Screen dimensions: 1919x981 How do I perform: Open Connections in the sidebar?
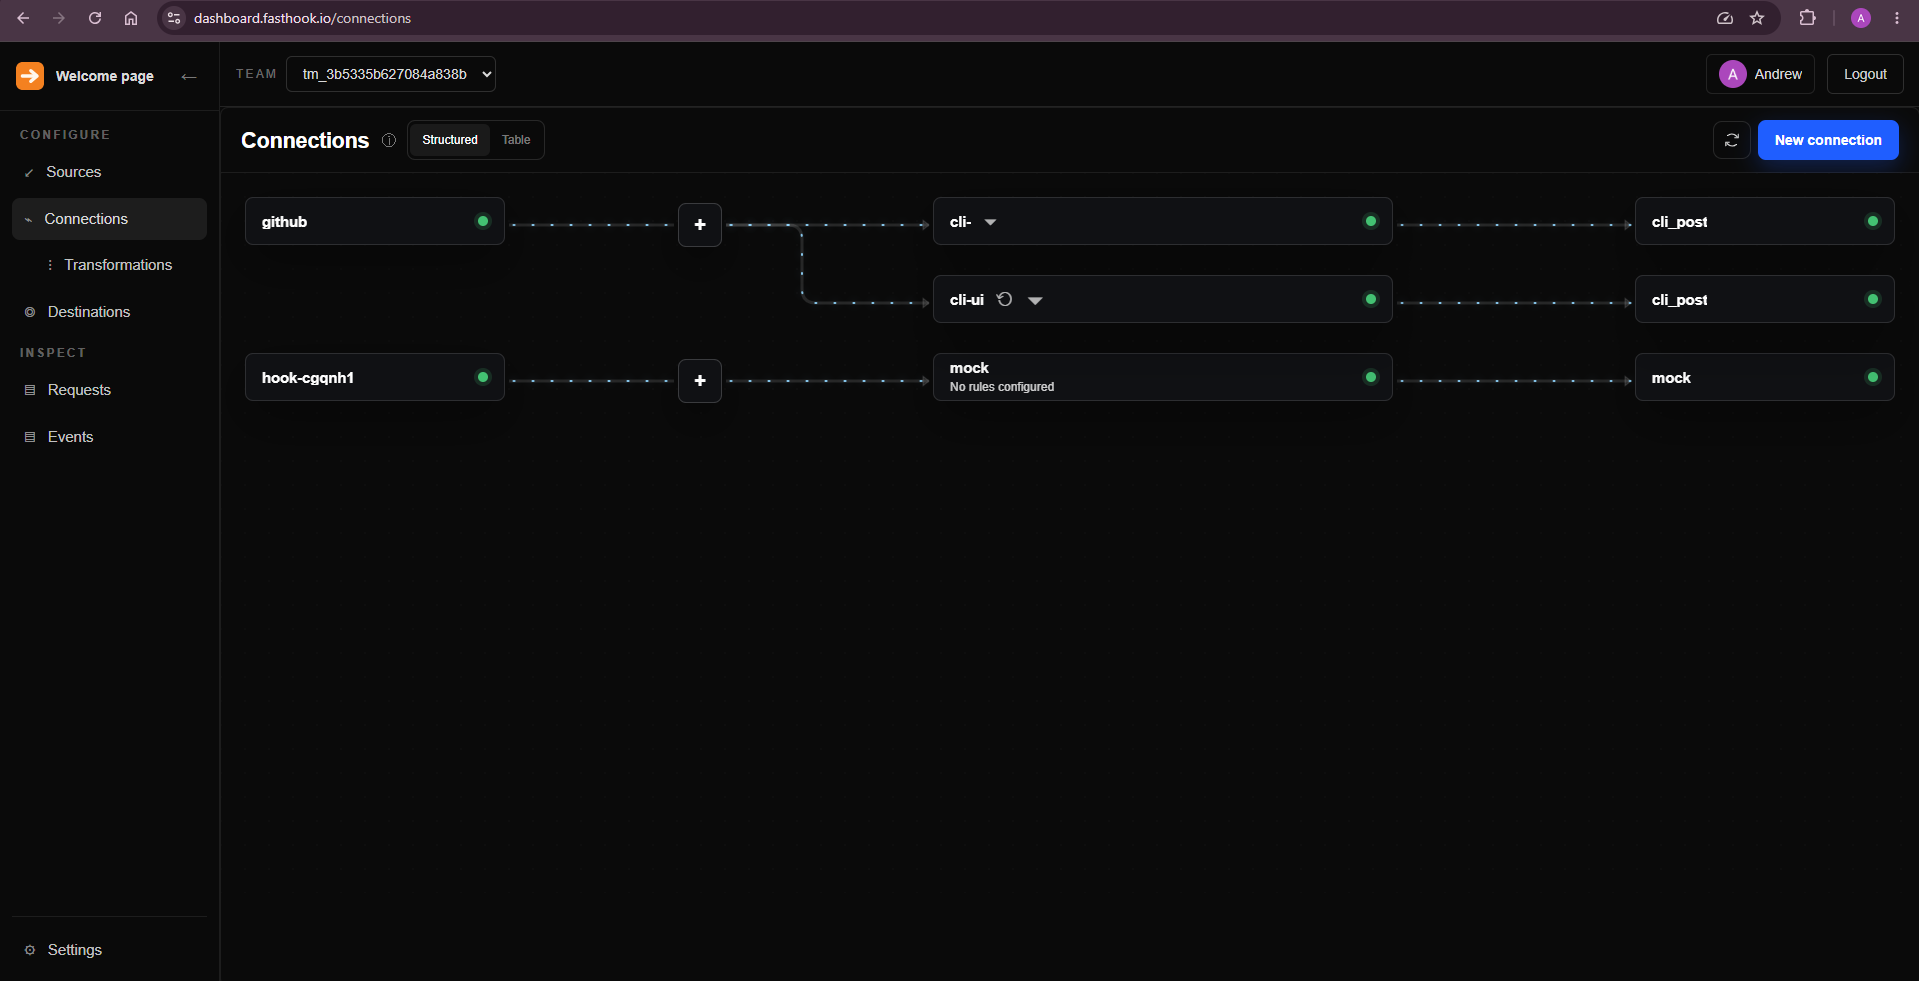109,219
